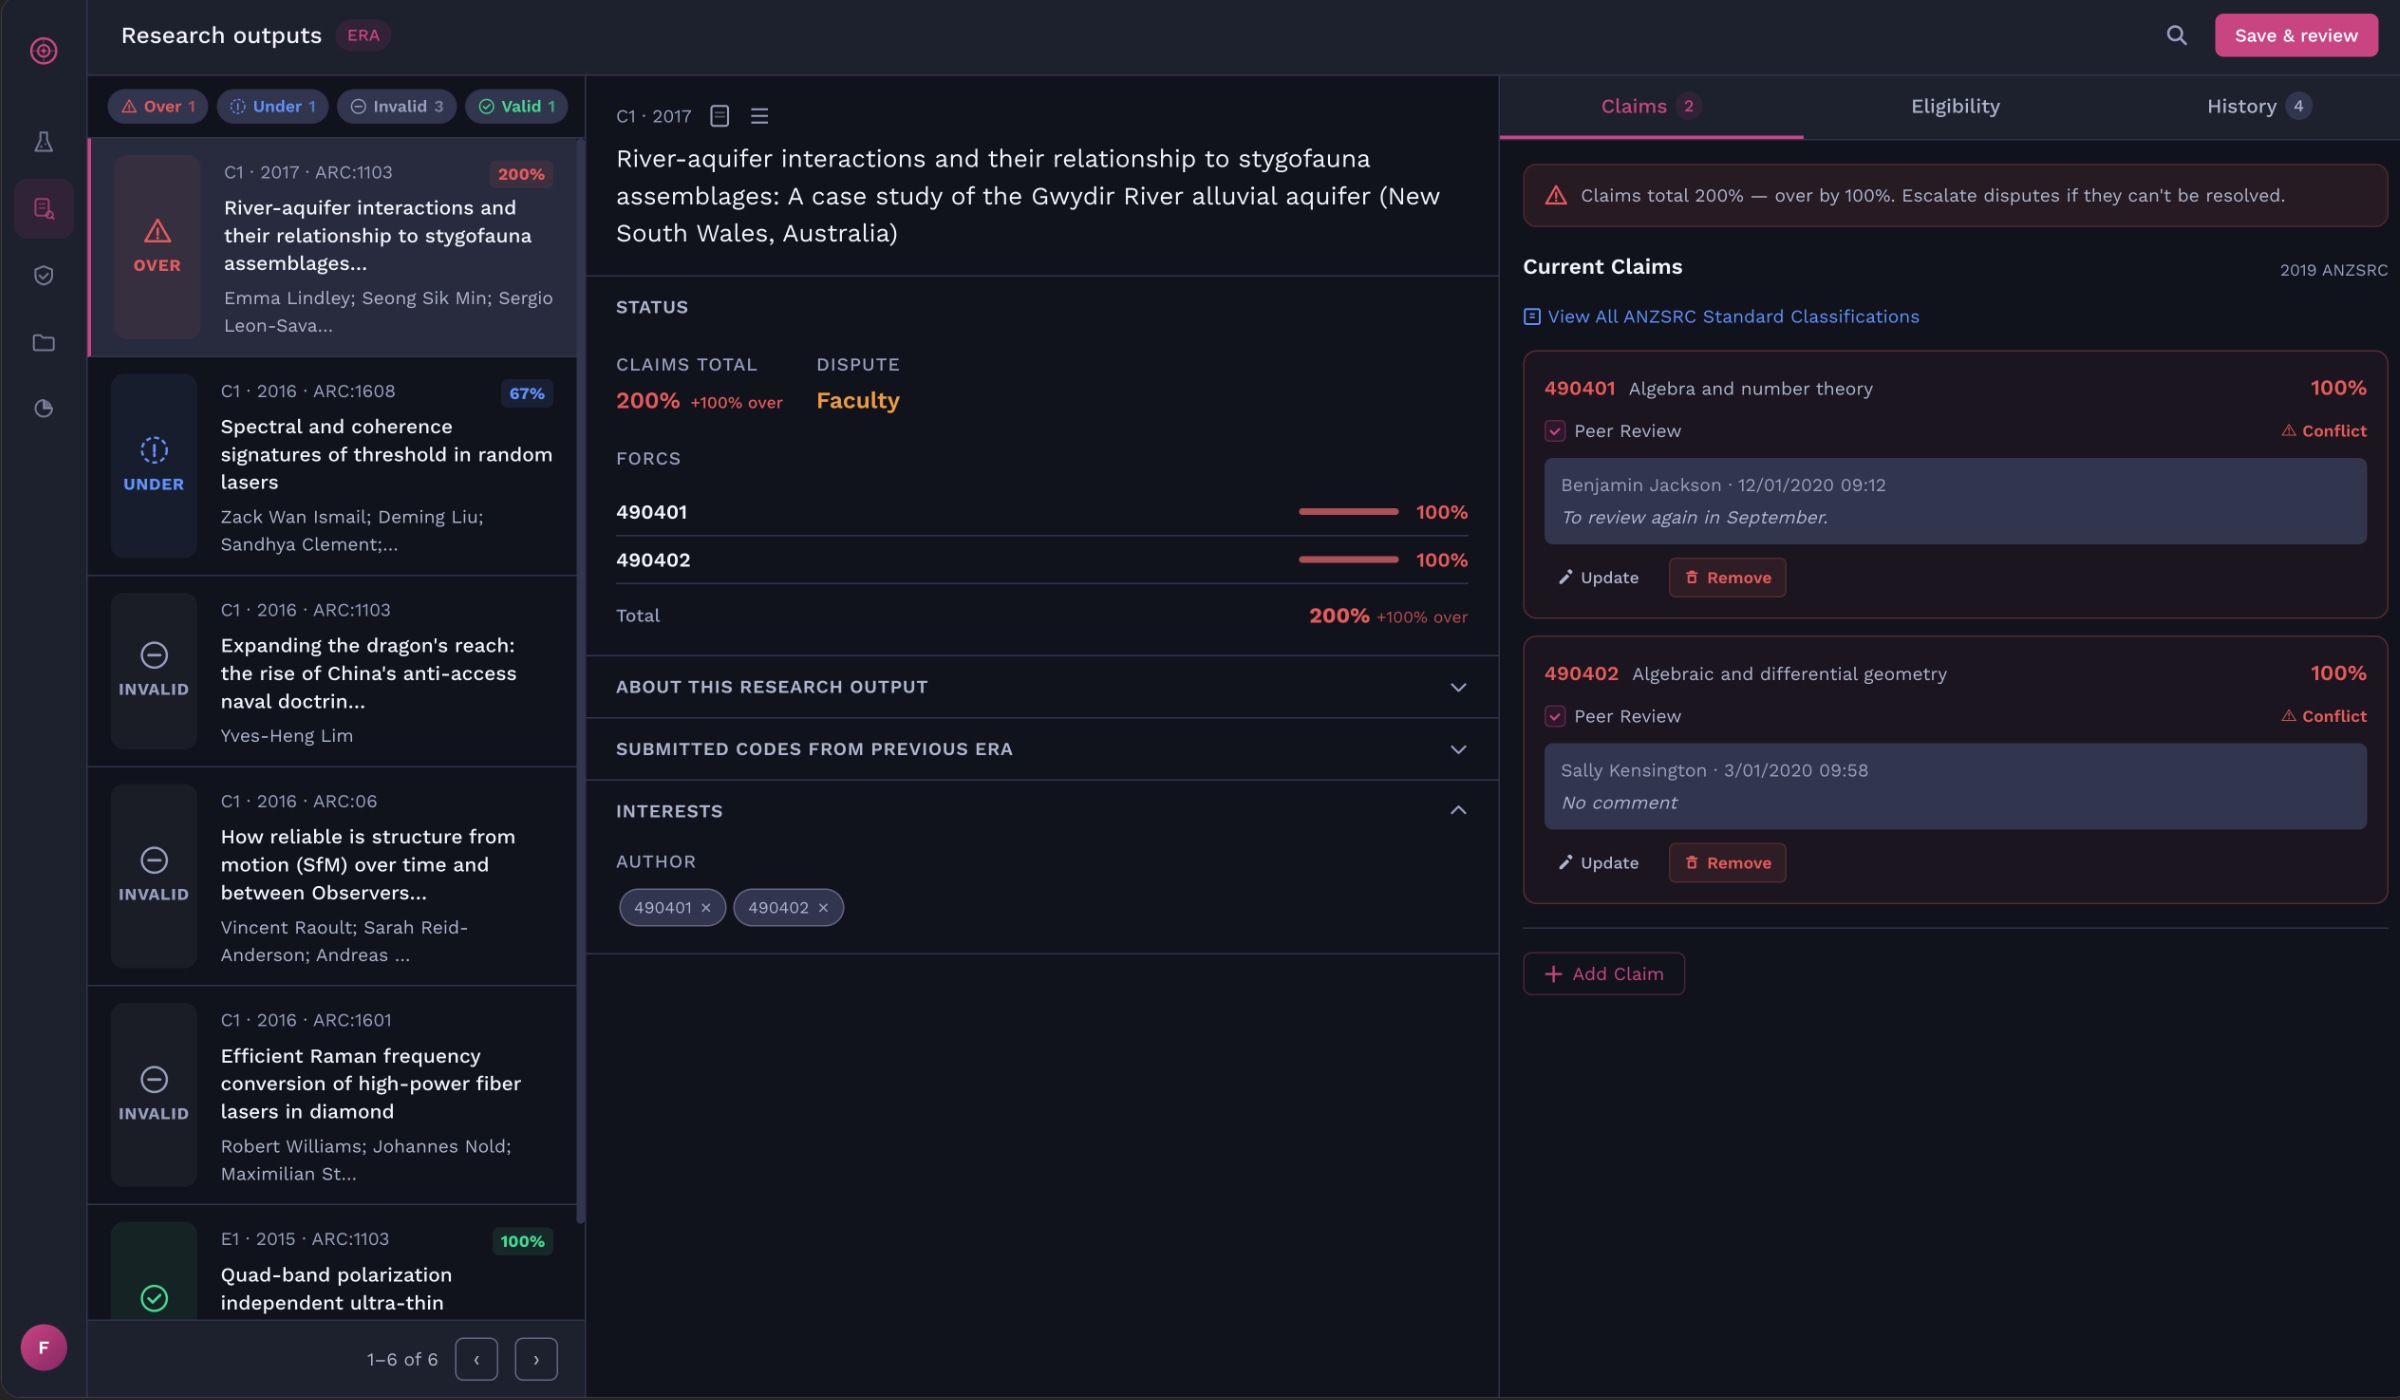Open the flask icon in sidebar

[x=44, y=142]
